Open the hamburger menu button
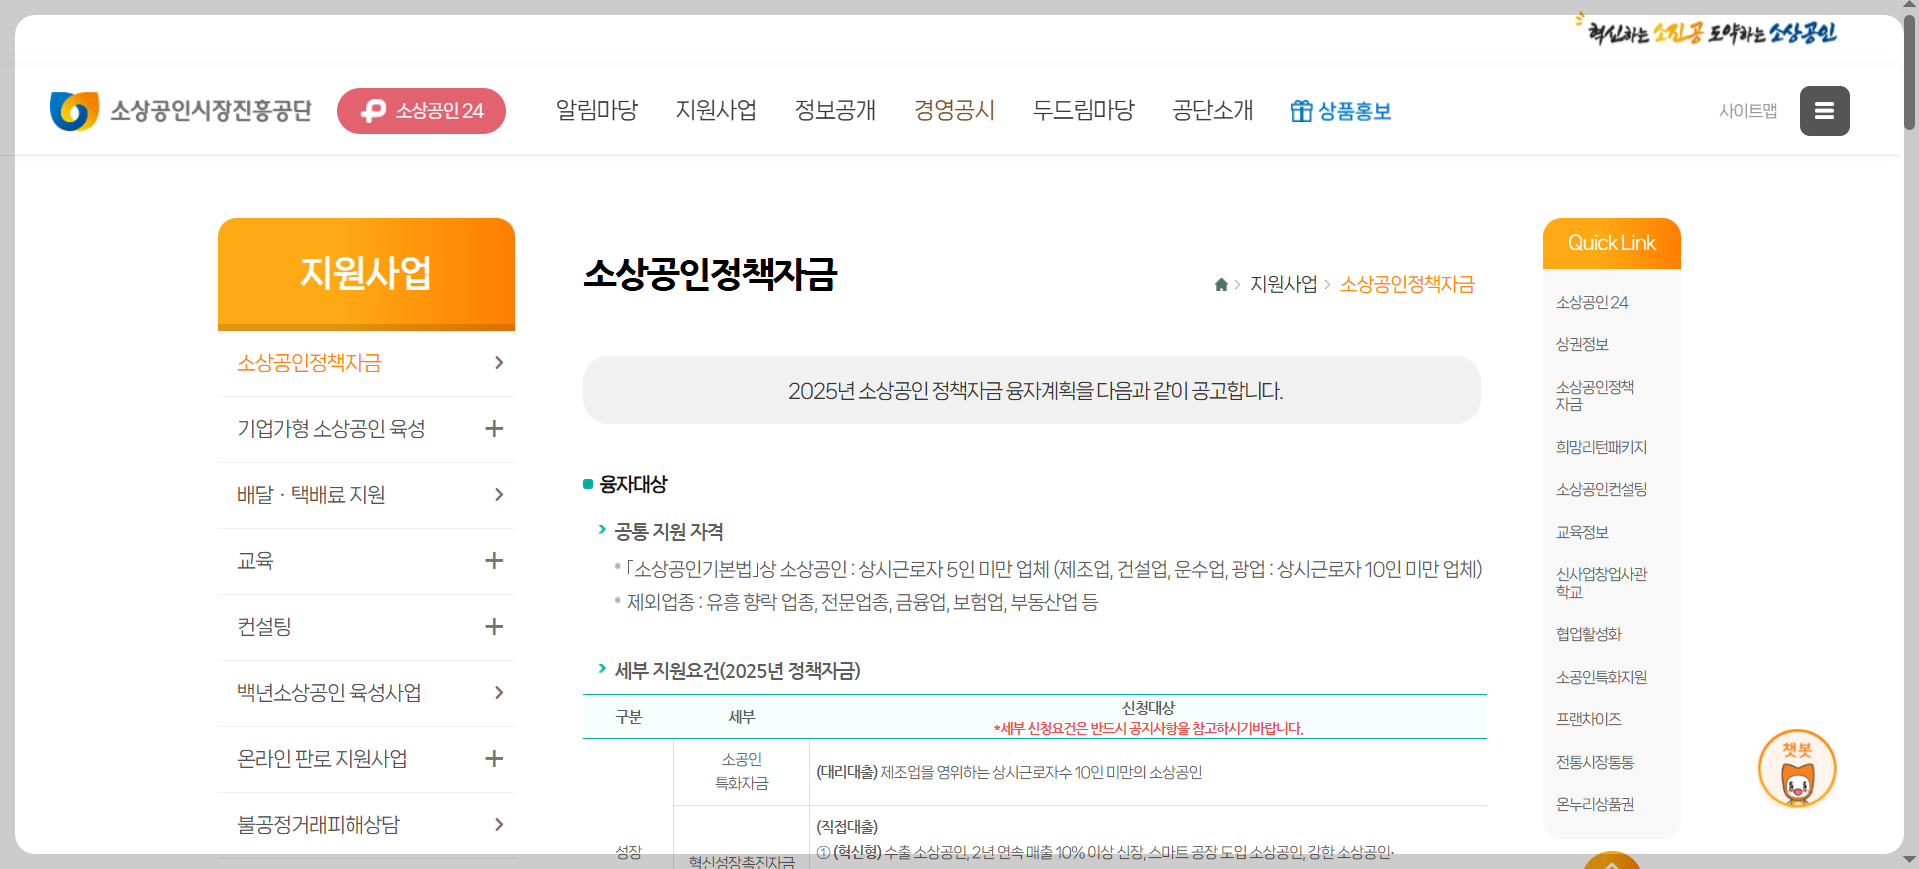Screen dimensions: 1919x869 click(1824, 111)
